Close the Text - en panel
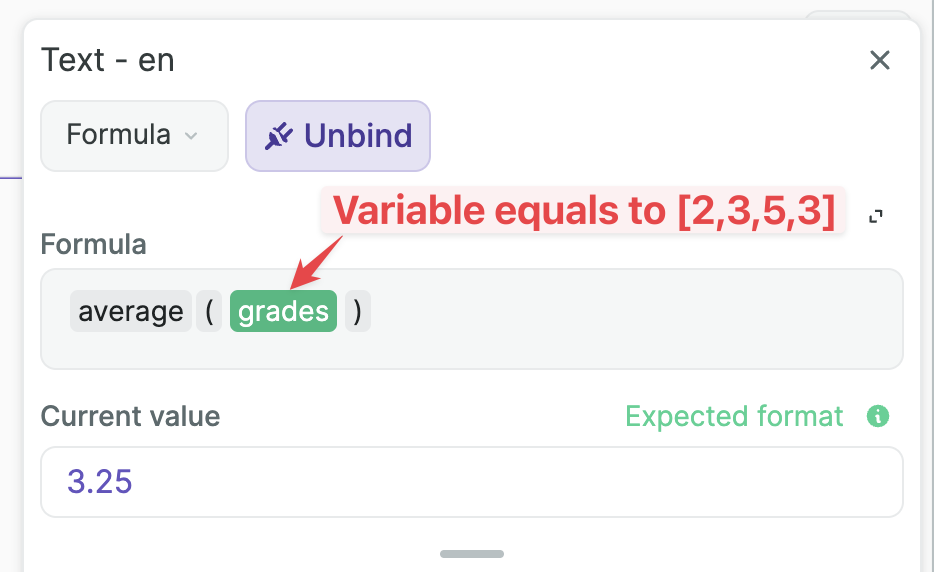This screenshot has height=572, width=934. pos(880,60)
